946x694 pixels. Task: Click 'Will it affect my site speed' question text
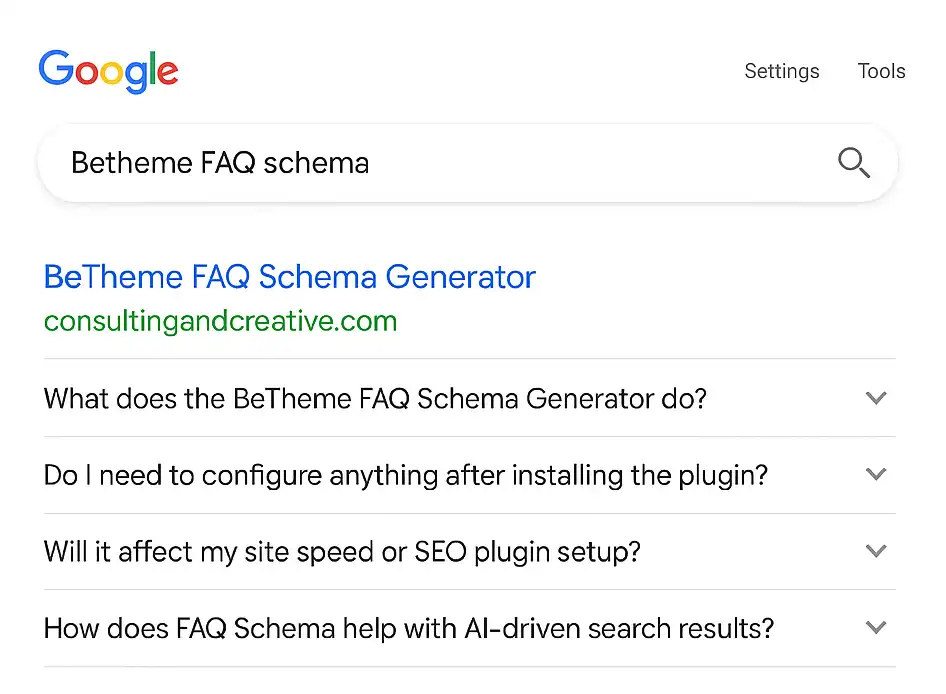342,551
